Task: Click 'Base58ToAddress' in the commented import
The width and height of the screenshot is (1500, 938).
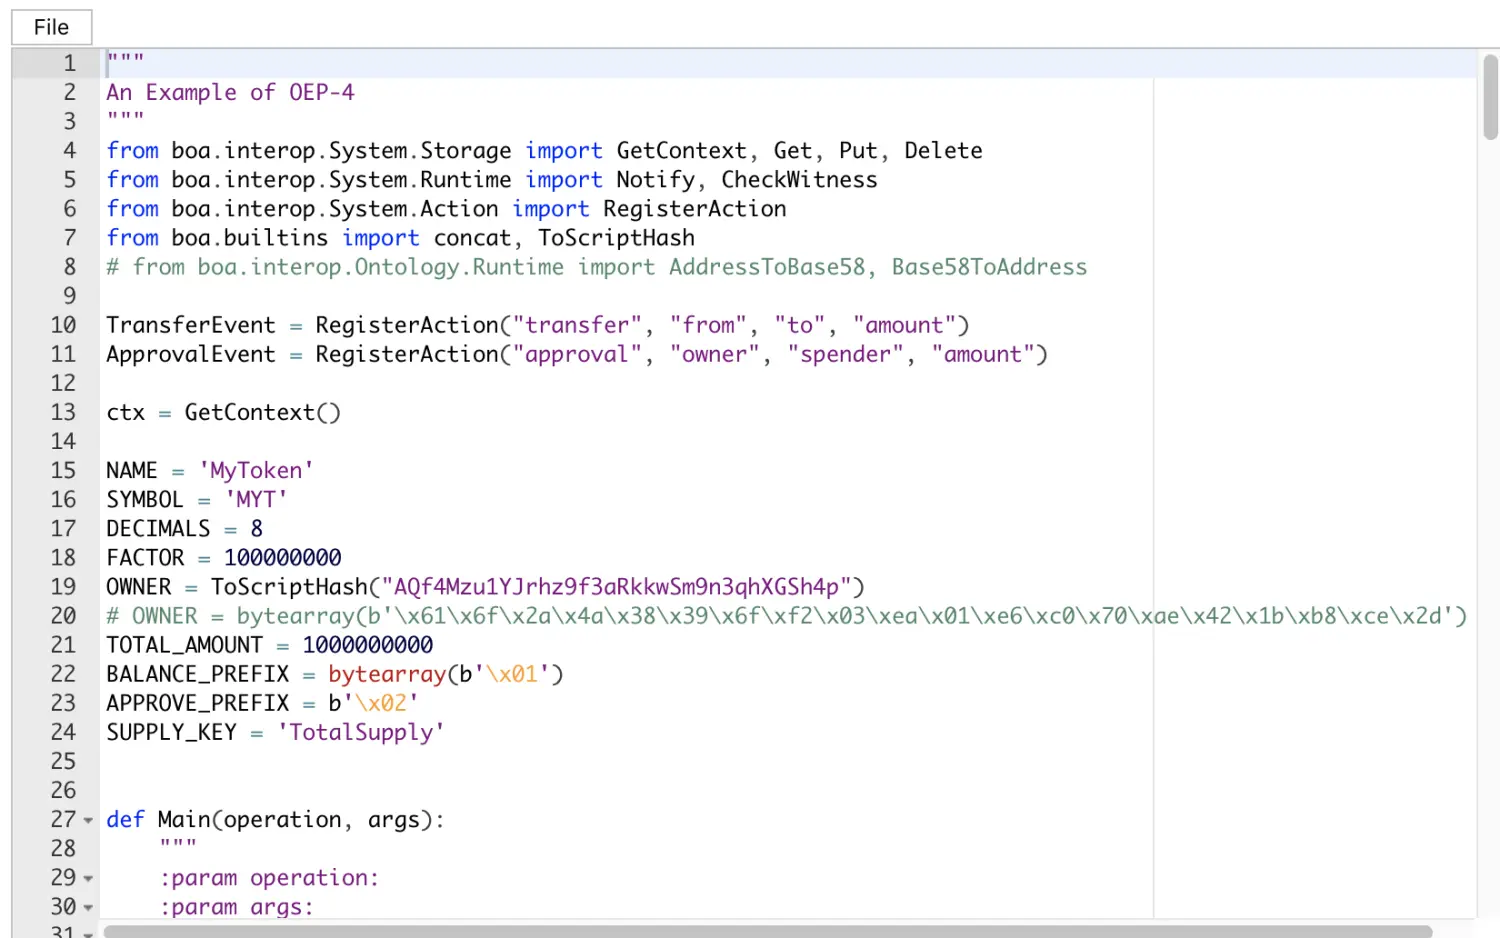Action: click(989, 266)
